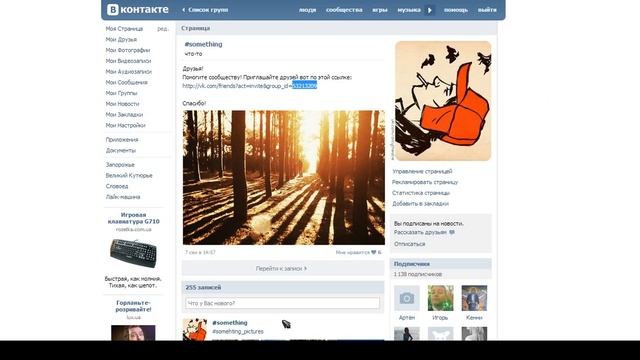The image size is (640, 360).
Task: Click the post timestamp 7 сен
Action: click(200, 253)
